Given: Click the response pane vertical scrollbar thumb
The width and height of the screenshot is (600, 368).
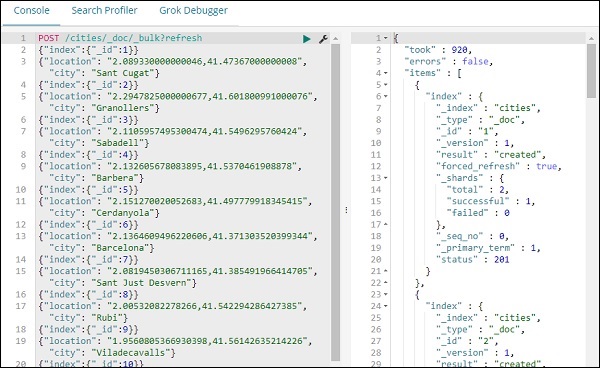Looking at the screenshot, I should (x=592, y=71).
